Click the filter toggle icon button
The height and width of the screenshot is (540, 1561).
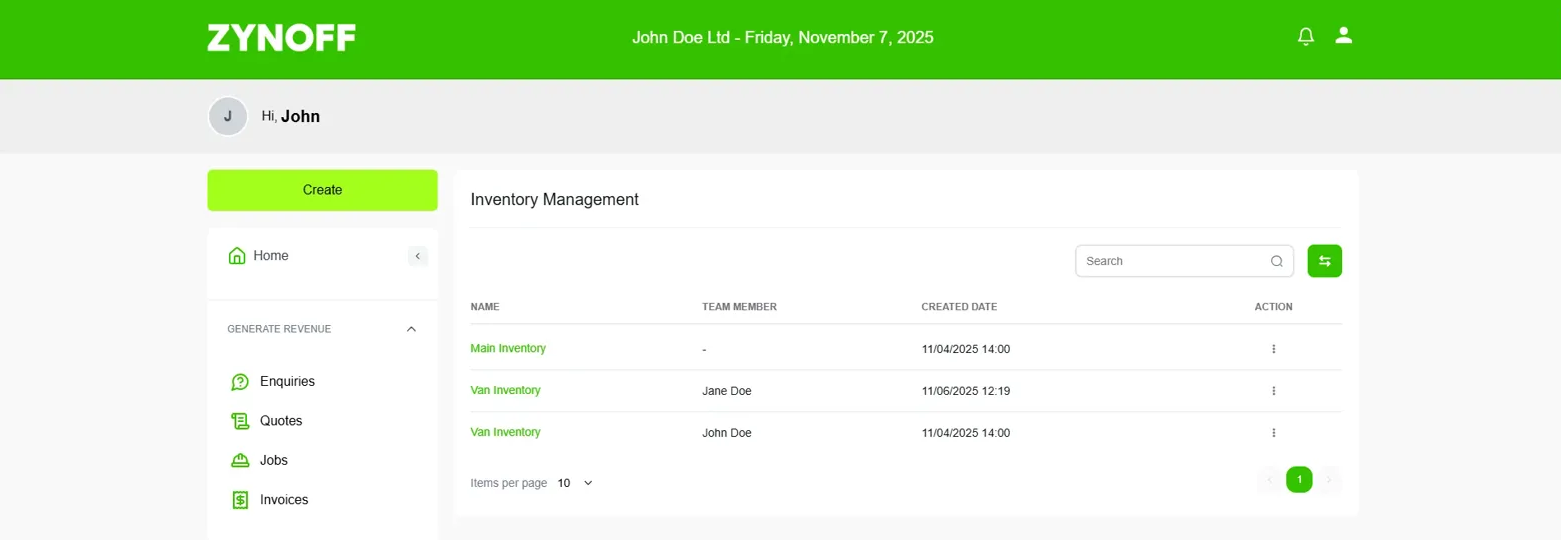1325,261
